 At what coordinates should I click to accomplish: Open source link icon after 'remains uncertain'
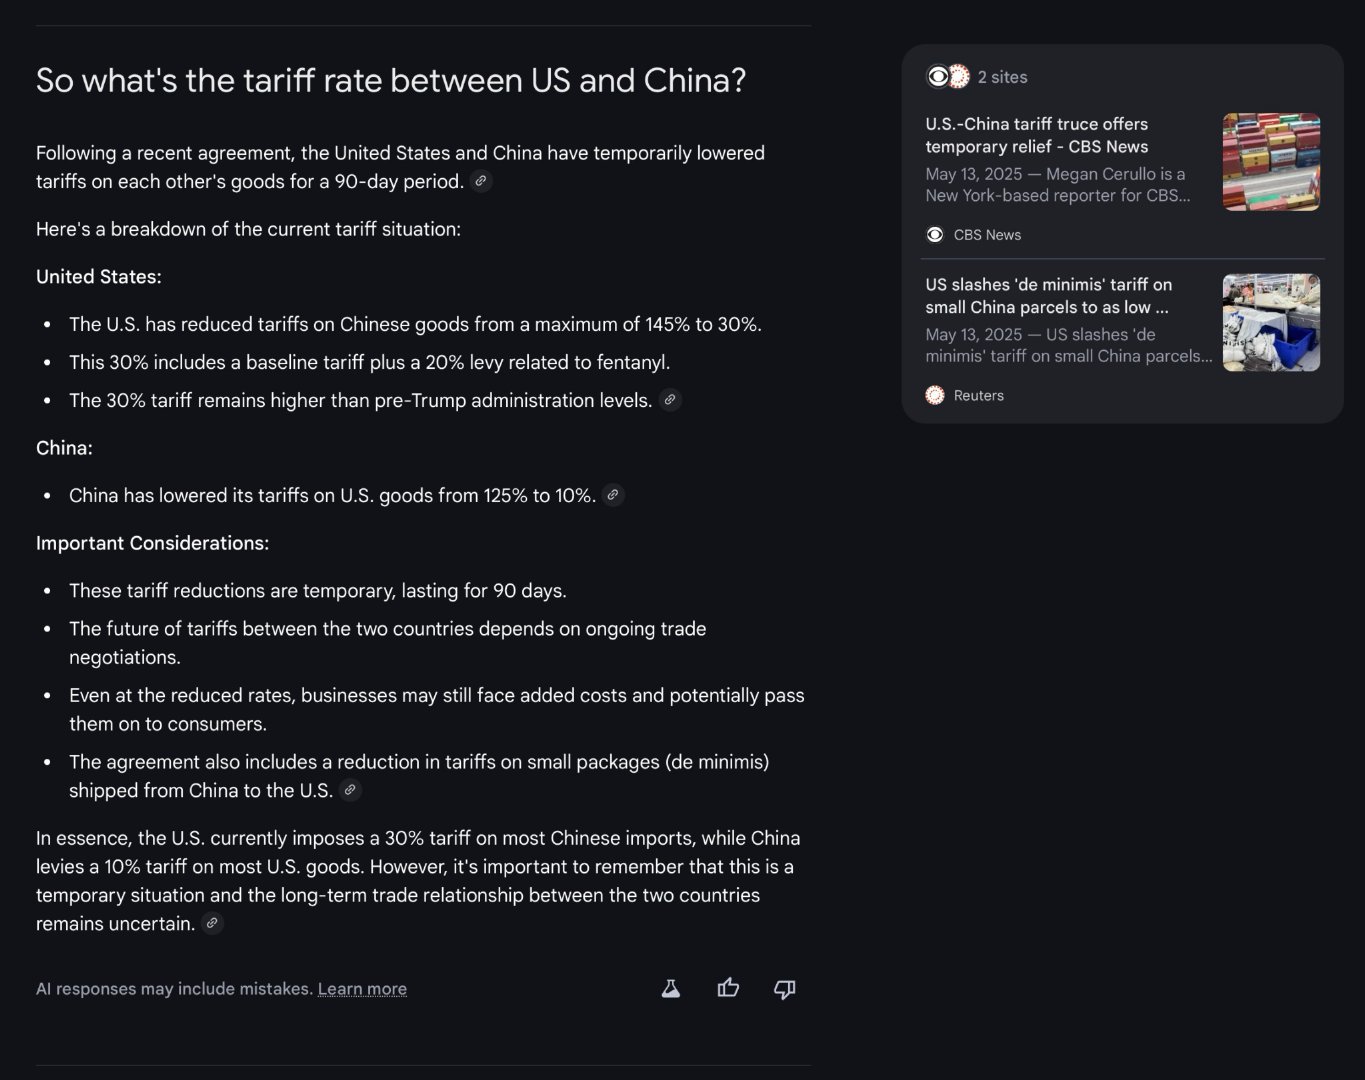[212, 923]
